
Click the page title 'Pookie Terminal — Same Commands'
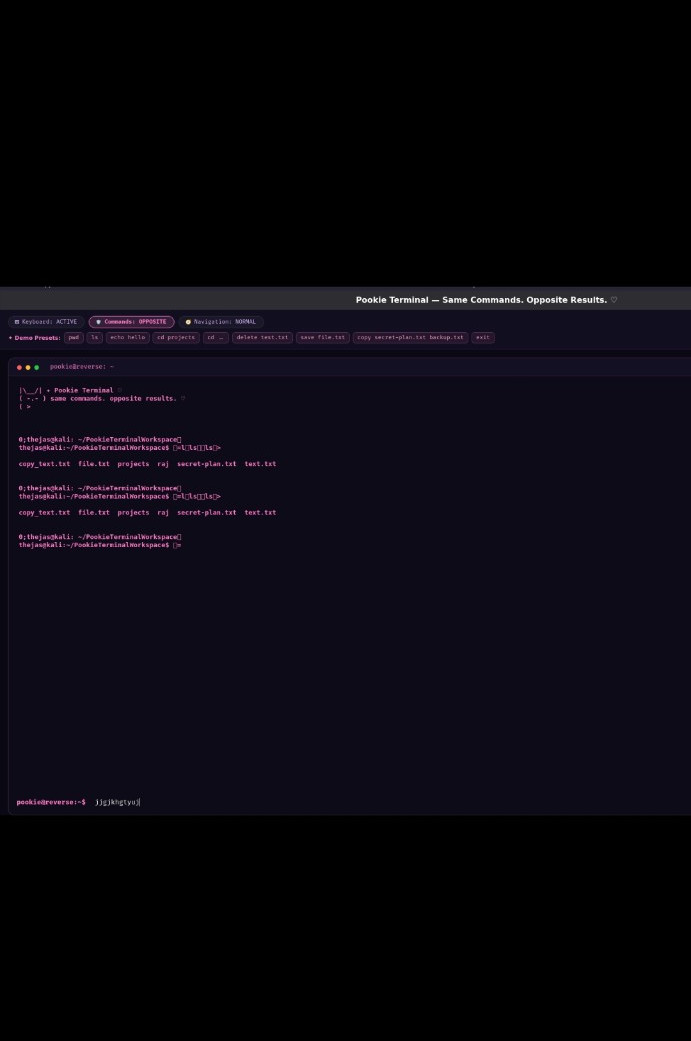487,300
